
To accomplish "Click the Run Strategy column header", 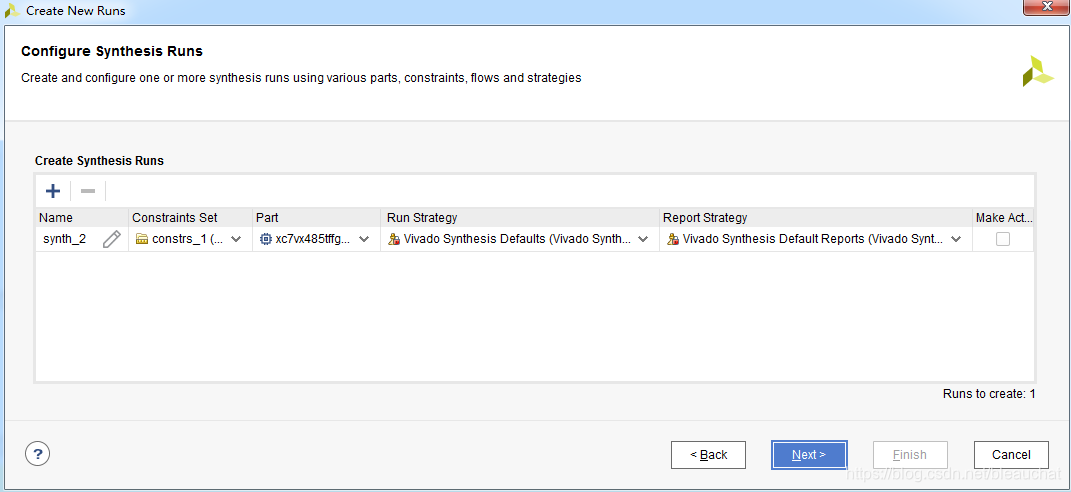I will (x=520, y=217).
